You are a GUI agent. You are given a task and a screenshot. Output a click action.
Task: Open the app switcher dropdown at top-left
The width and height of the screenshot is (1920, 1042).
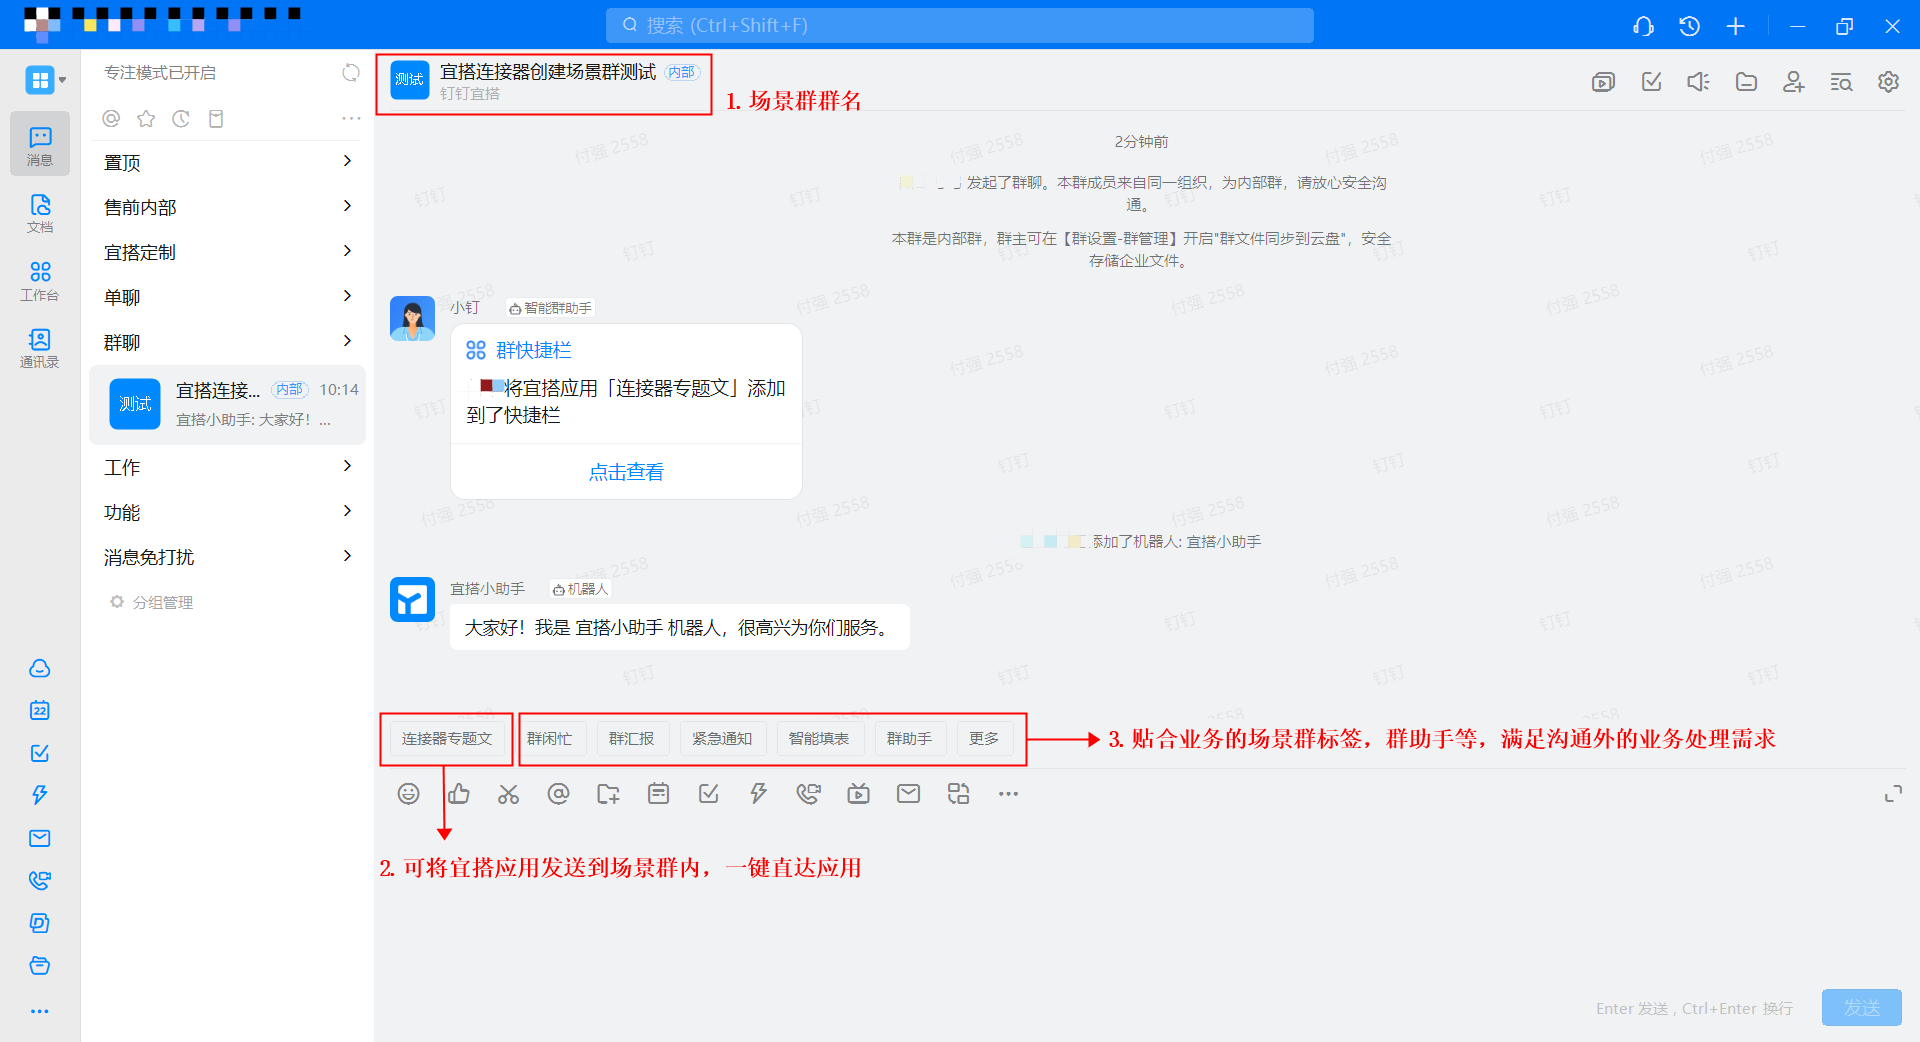[x=46, y=80]
